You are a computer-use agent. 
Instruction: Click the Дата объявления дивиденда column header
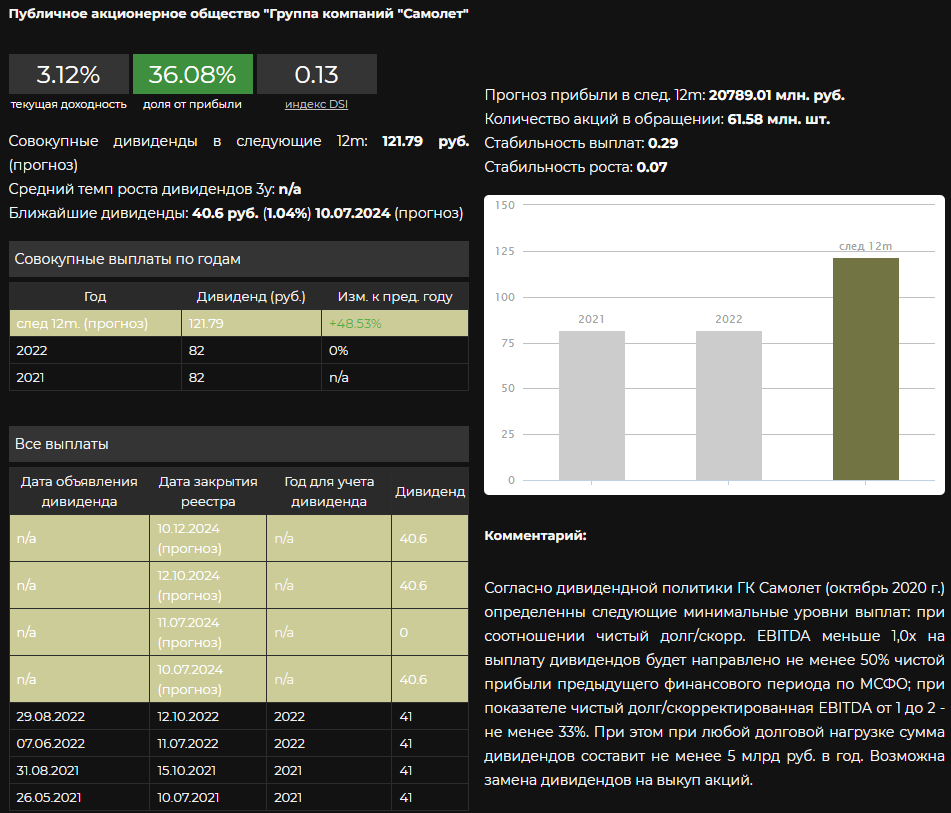click(x=79, y=491)
